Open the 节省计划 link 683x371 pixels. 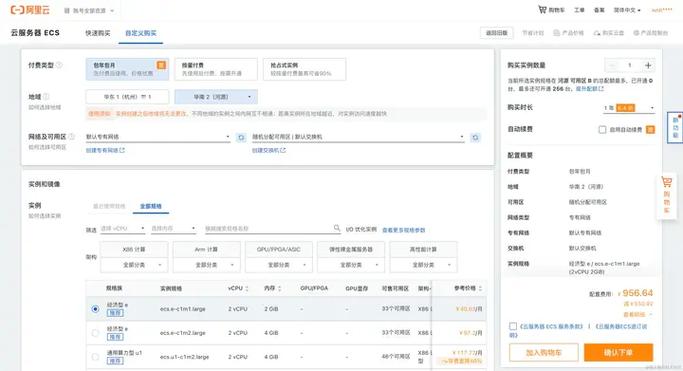click(533, 33)
